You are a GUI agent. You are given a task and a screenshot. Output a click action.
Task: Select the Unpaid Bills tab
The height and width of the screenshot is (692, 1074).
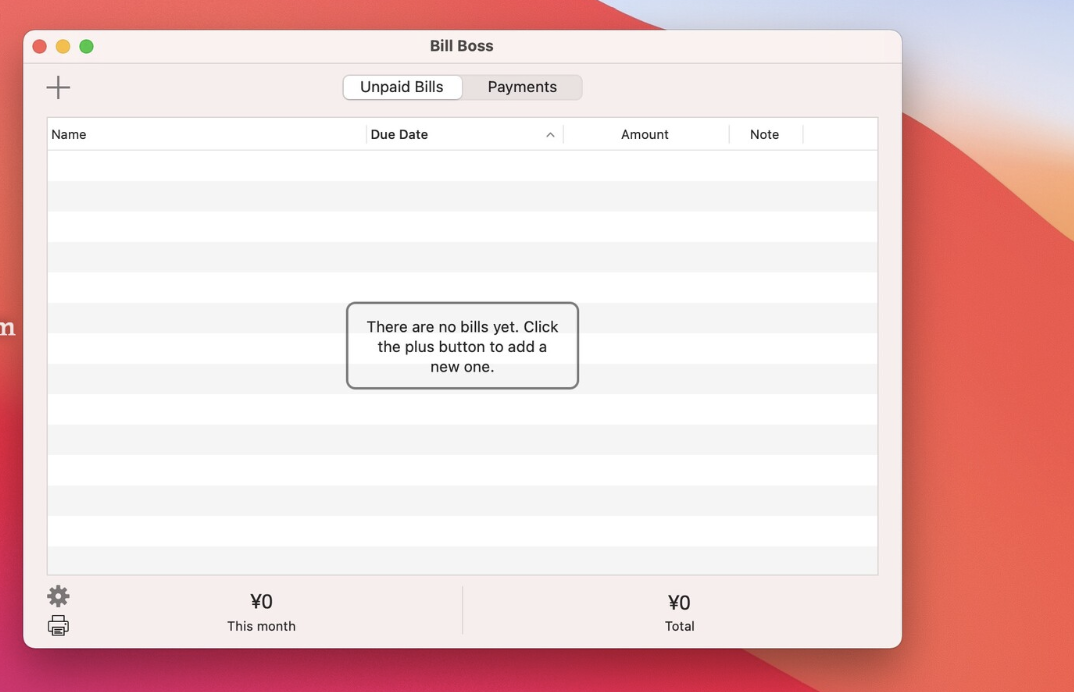tap(402, 87)
